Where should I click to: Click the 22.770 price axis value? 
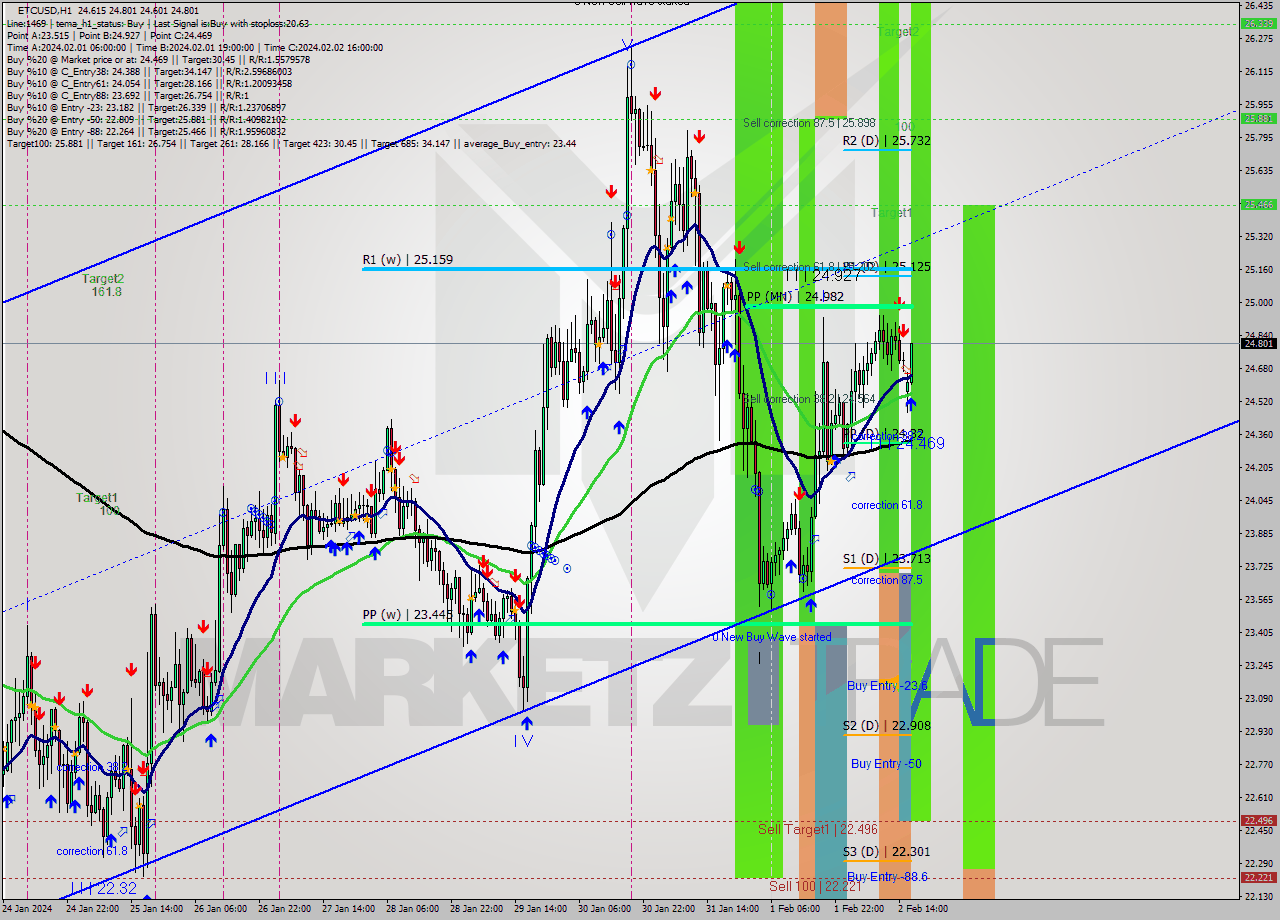click(x=1258, y=765)
